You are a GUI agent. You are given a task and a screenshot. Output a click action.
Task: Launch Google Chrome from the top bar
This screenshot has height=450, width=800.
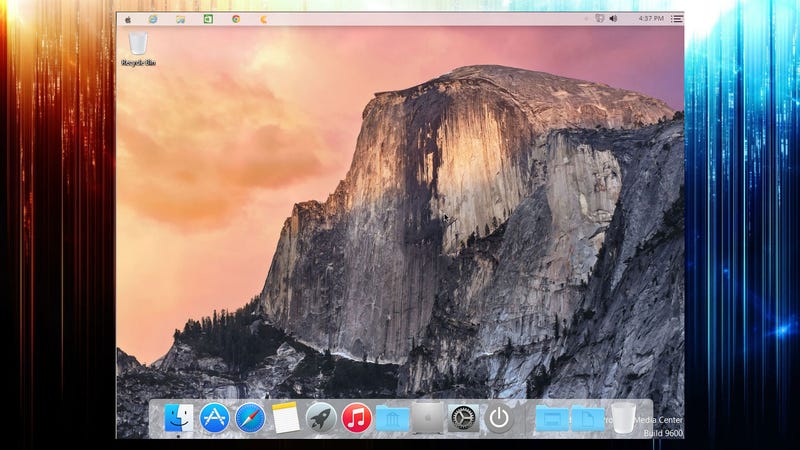coord(236,19)
